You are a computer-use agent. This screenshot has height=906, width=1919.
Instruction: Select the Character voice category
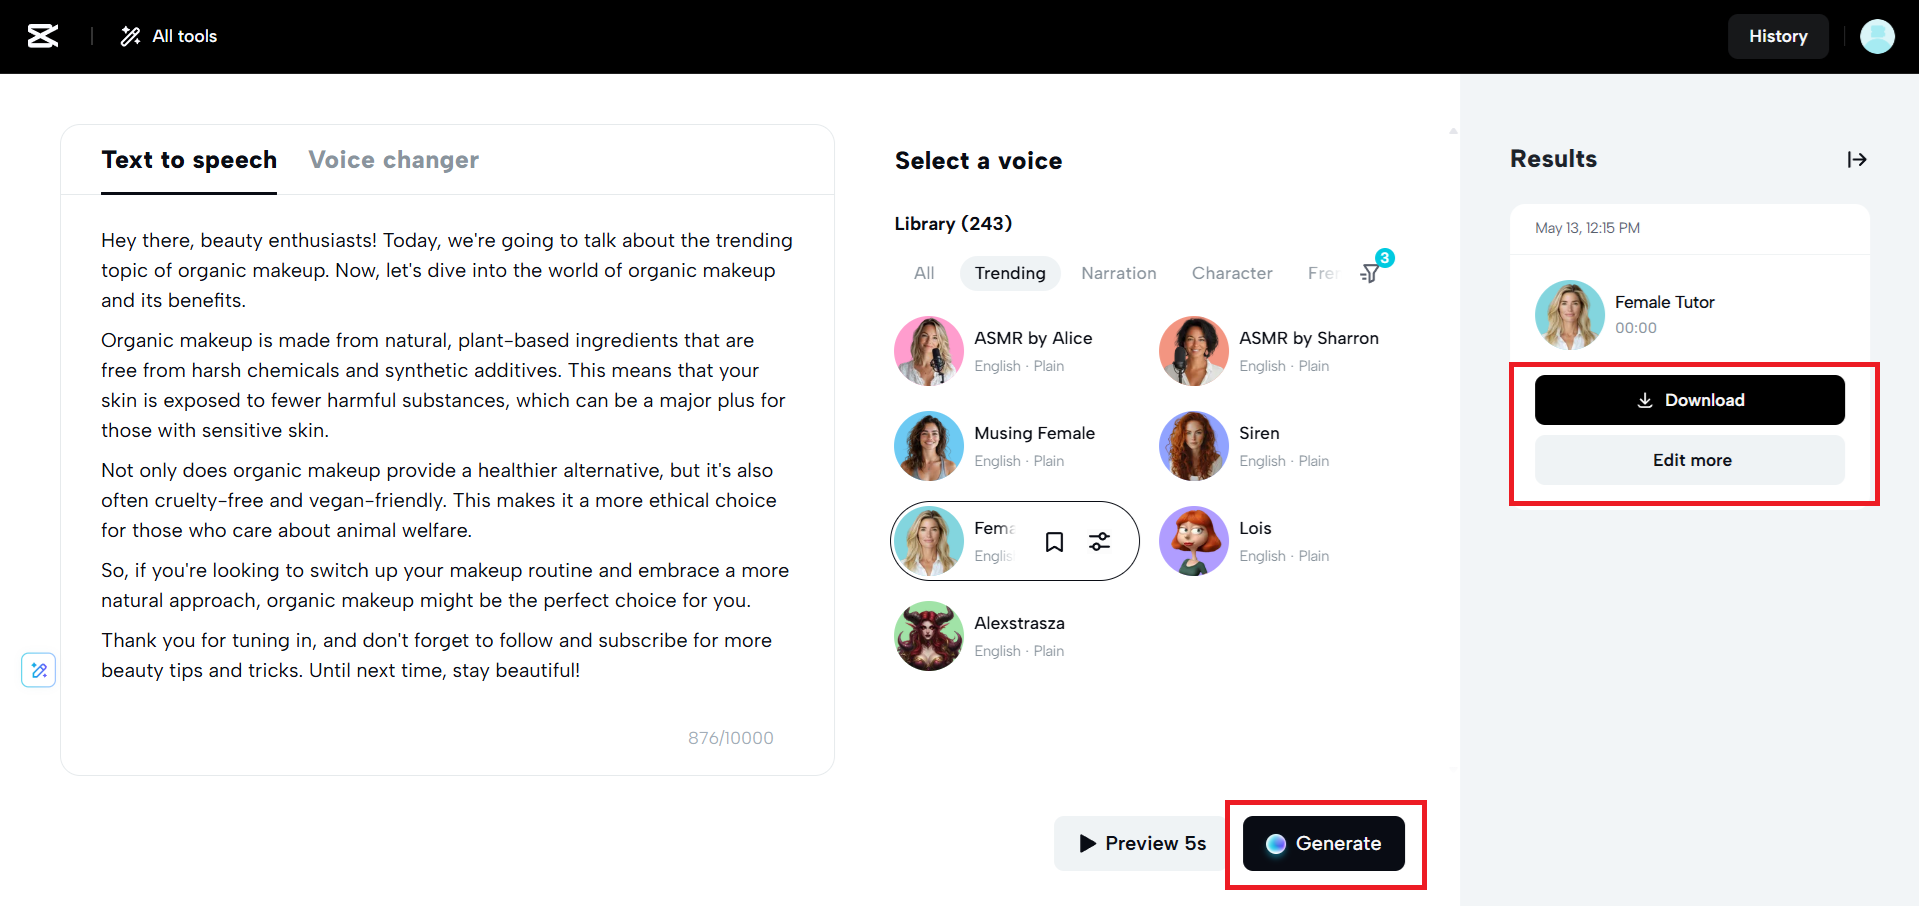[1231, 273]
